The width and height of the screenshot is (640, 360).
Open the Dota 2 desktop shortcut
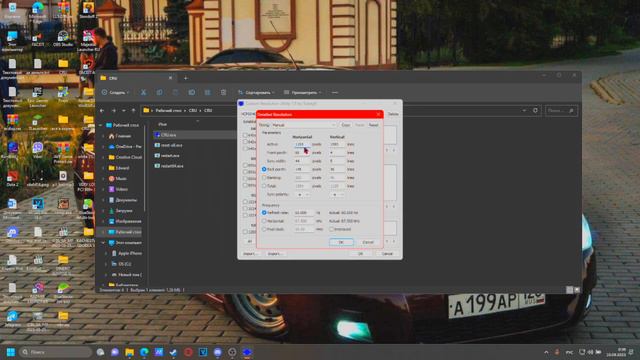12,178
